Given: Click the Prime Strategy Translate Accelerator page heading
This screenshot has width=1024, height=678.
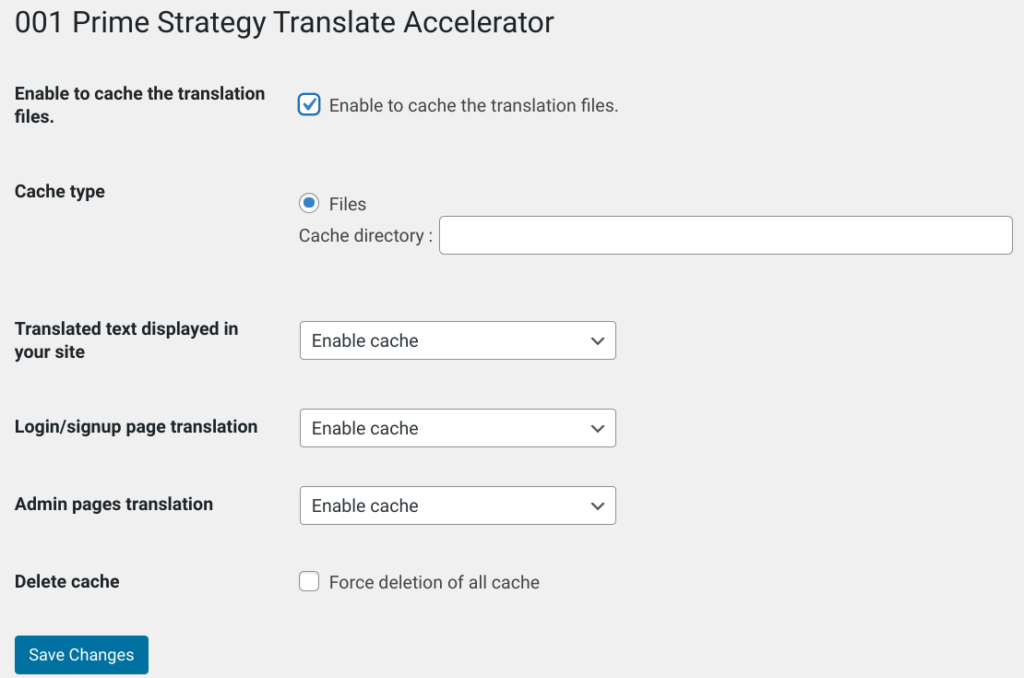Looking at the screenshot, I should [284, 23].
